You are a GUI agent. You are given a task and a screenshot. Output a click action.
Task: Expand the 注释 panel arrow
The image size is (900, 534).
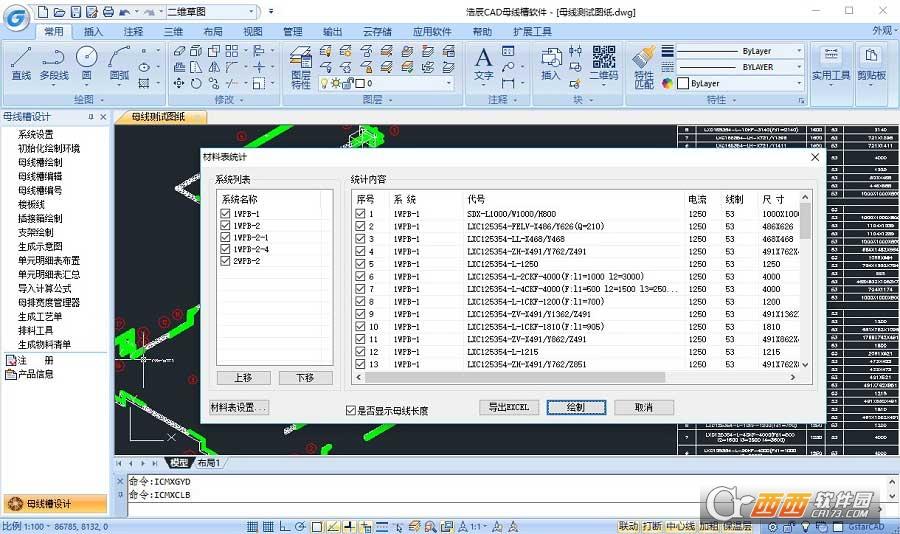515,100
